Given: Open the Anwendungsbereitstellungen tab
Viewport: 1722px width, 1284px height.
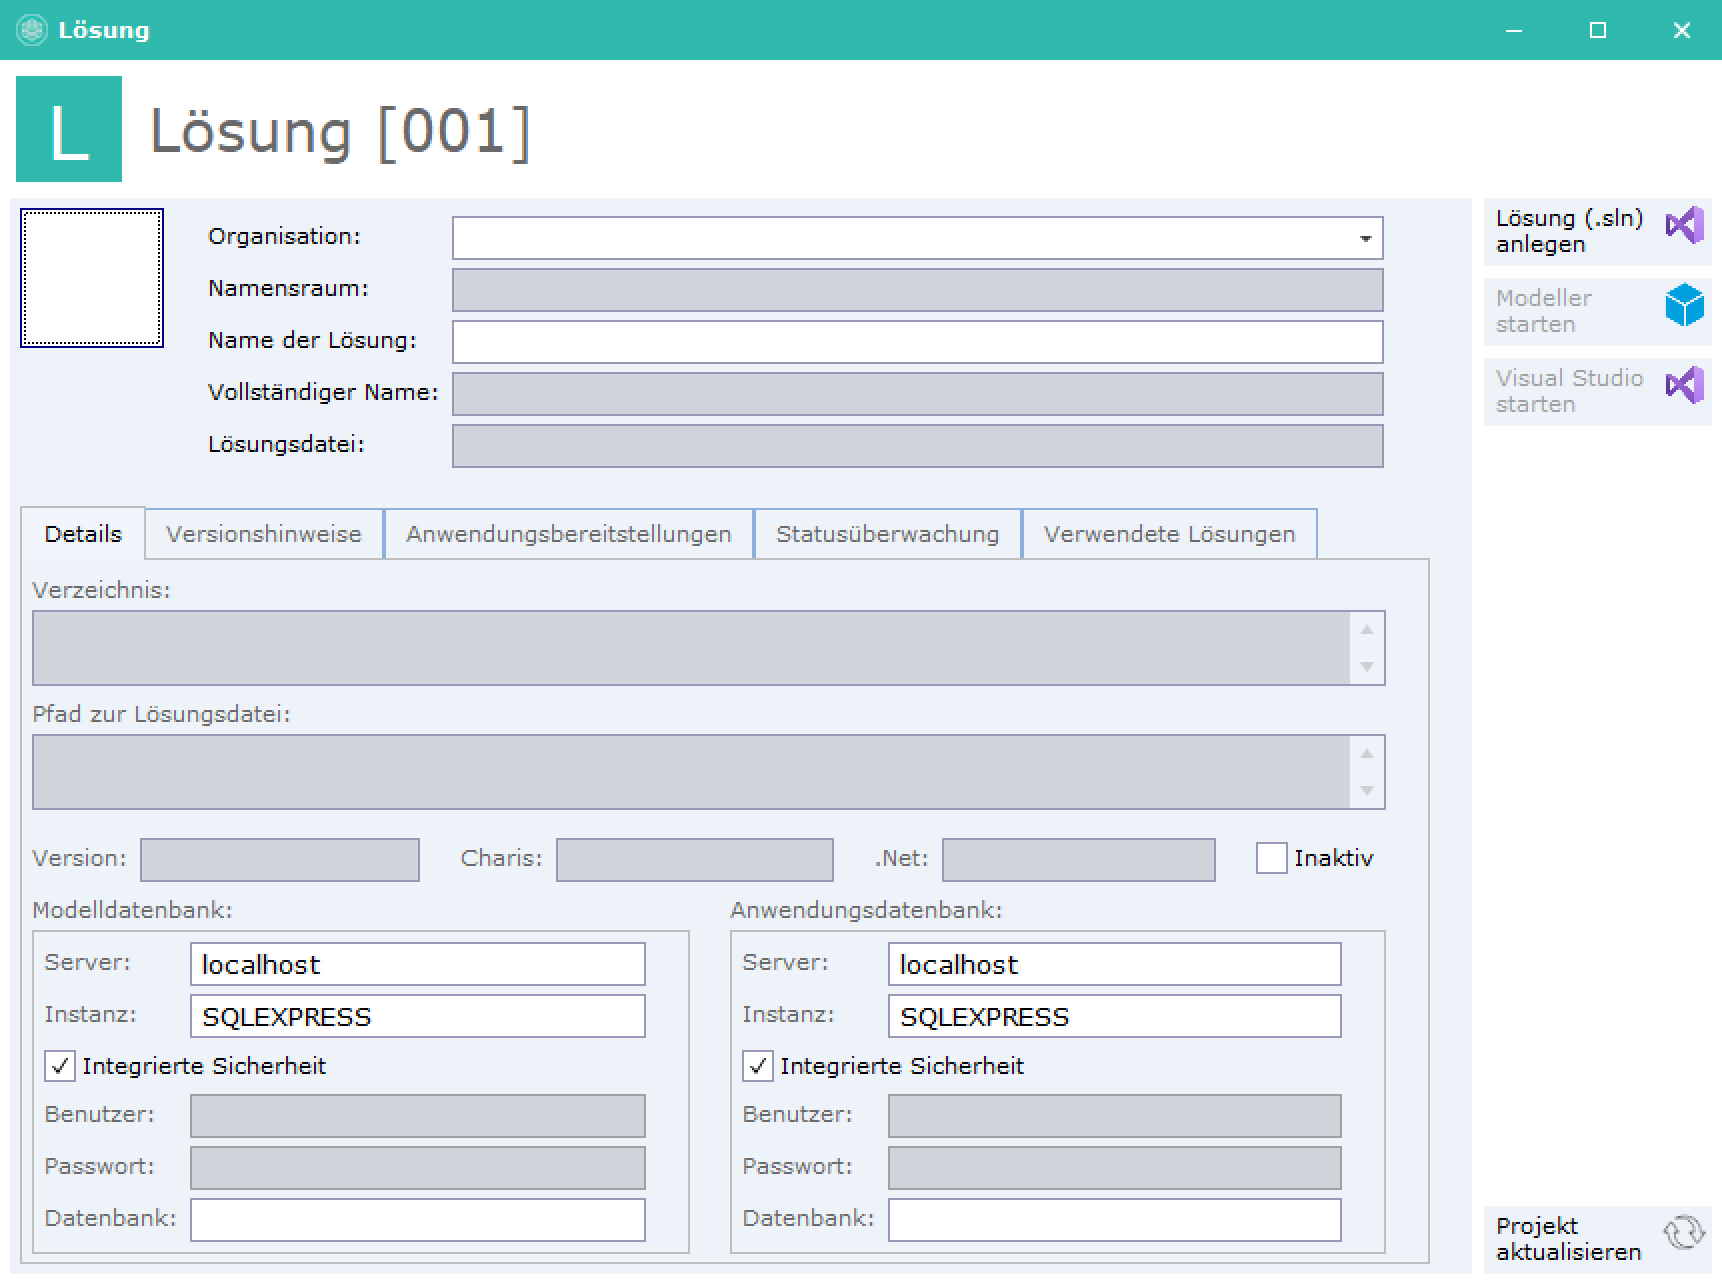Looking at the screenshot, I should click(x=569, y=534).
